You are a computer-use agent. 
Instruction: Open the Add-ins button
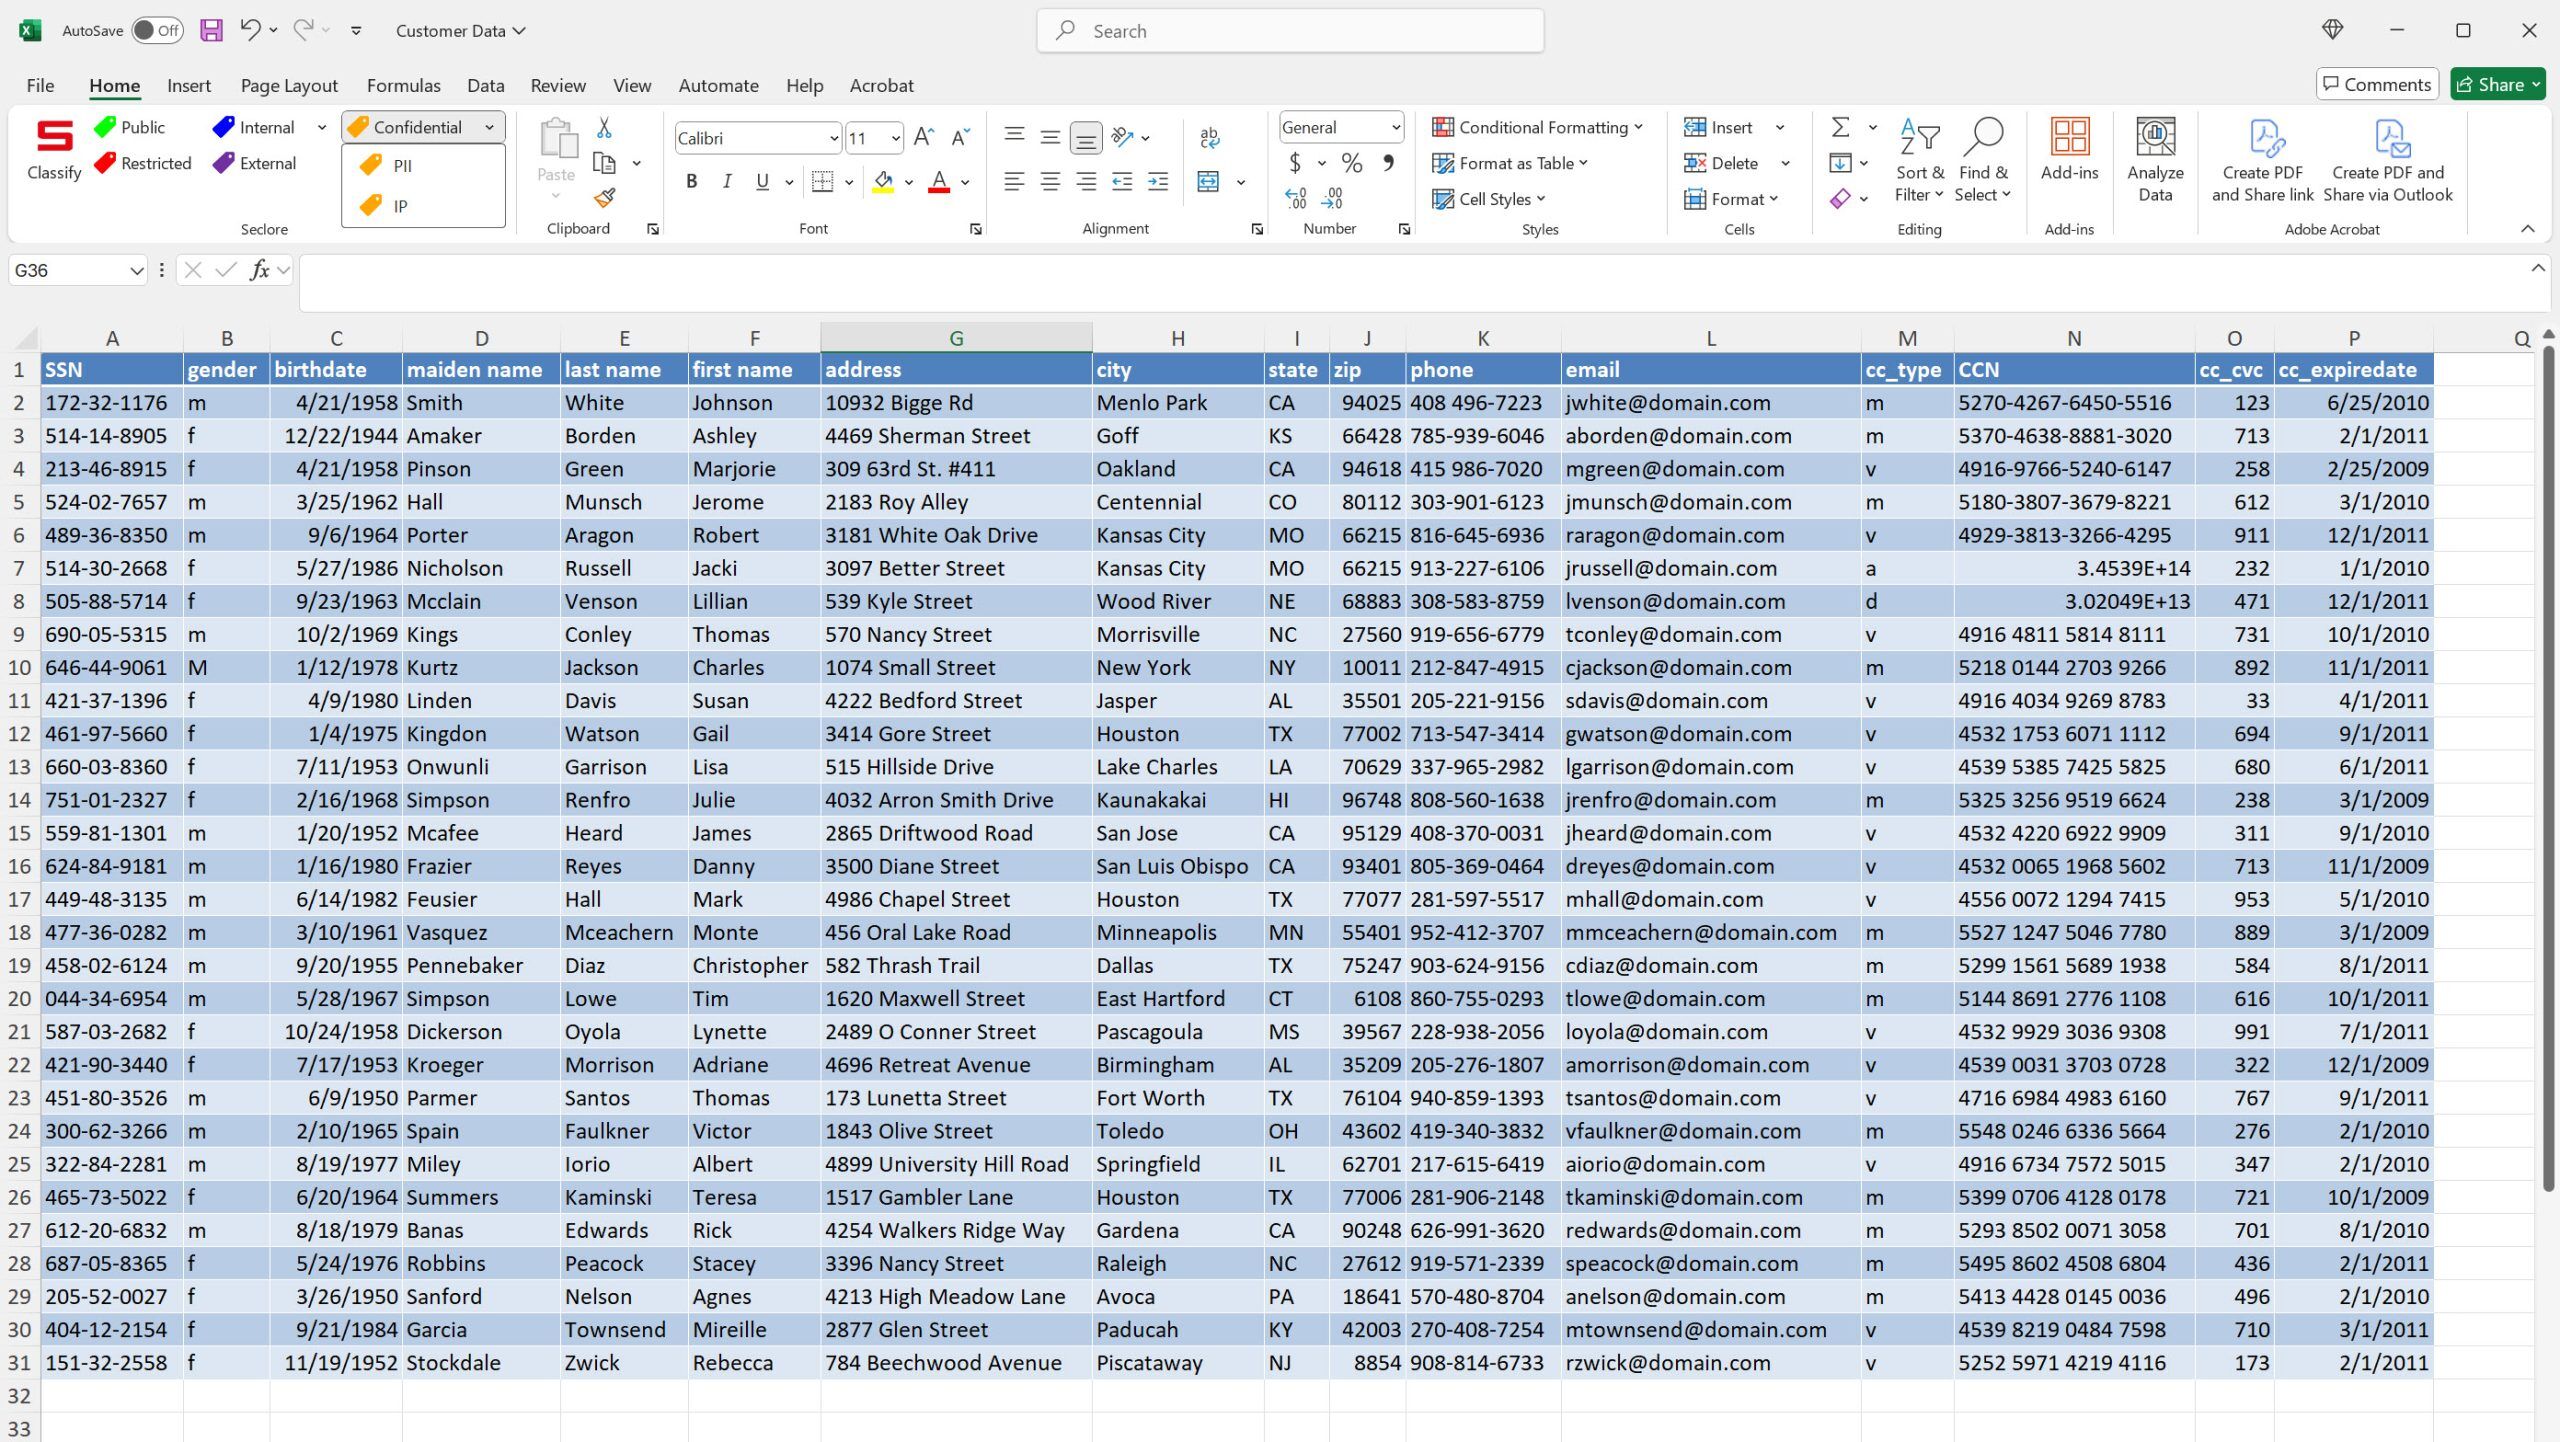pos(2069,150)
